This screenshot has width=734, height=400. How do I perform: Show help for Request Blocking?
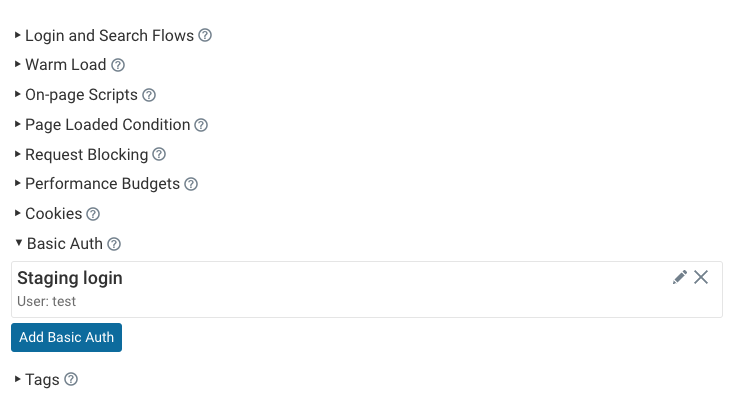(159, 154)
